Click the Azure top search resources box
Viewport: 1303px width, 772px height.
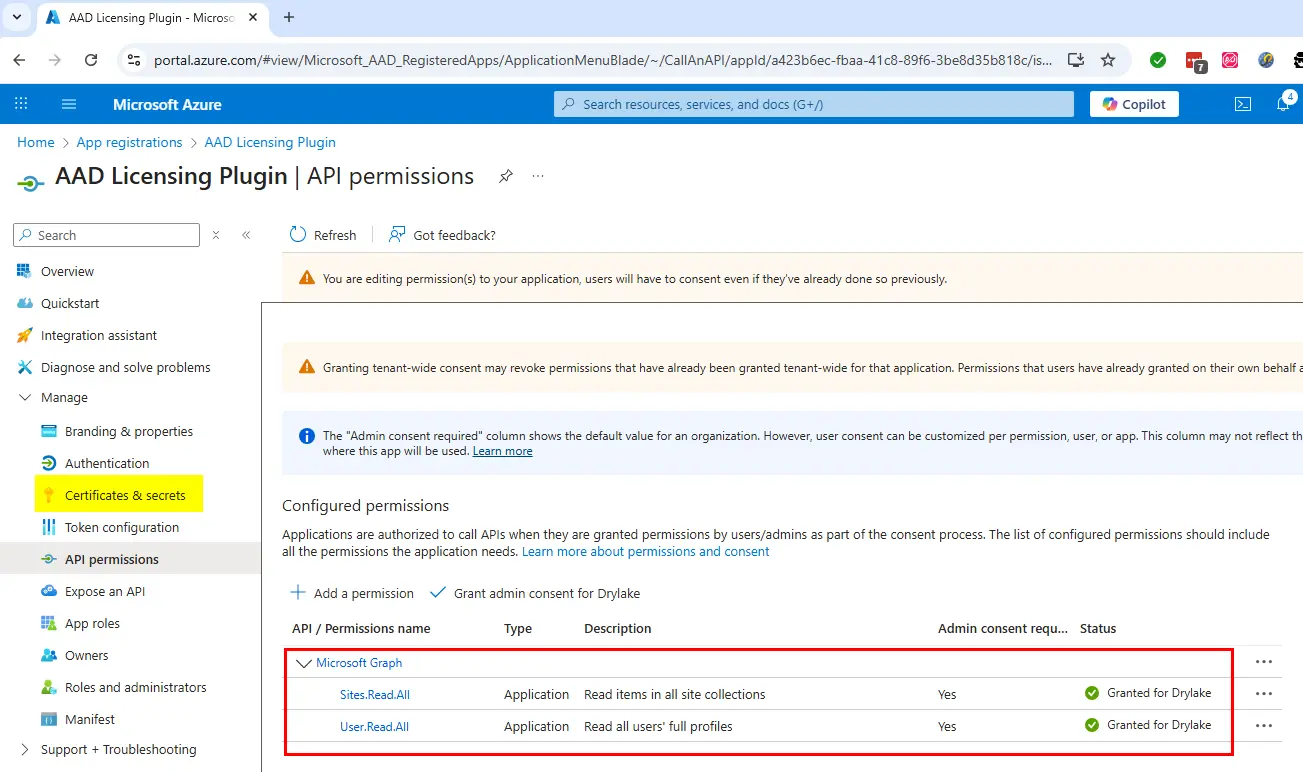coord(813,104)
